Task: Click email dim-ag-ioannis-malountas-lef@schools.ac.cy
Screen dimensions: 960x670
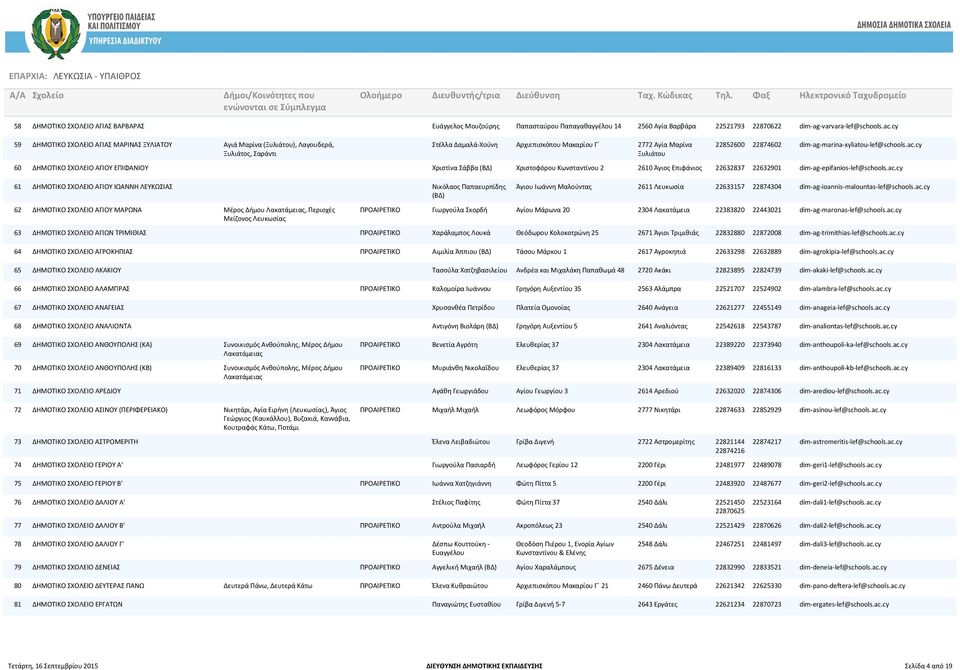Action: [x=864, y=187]
